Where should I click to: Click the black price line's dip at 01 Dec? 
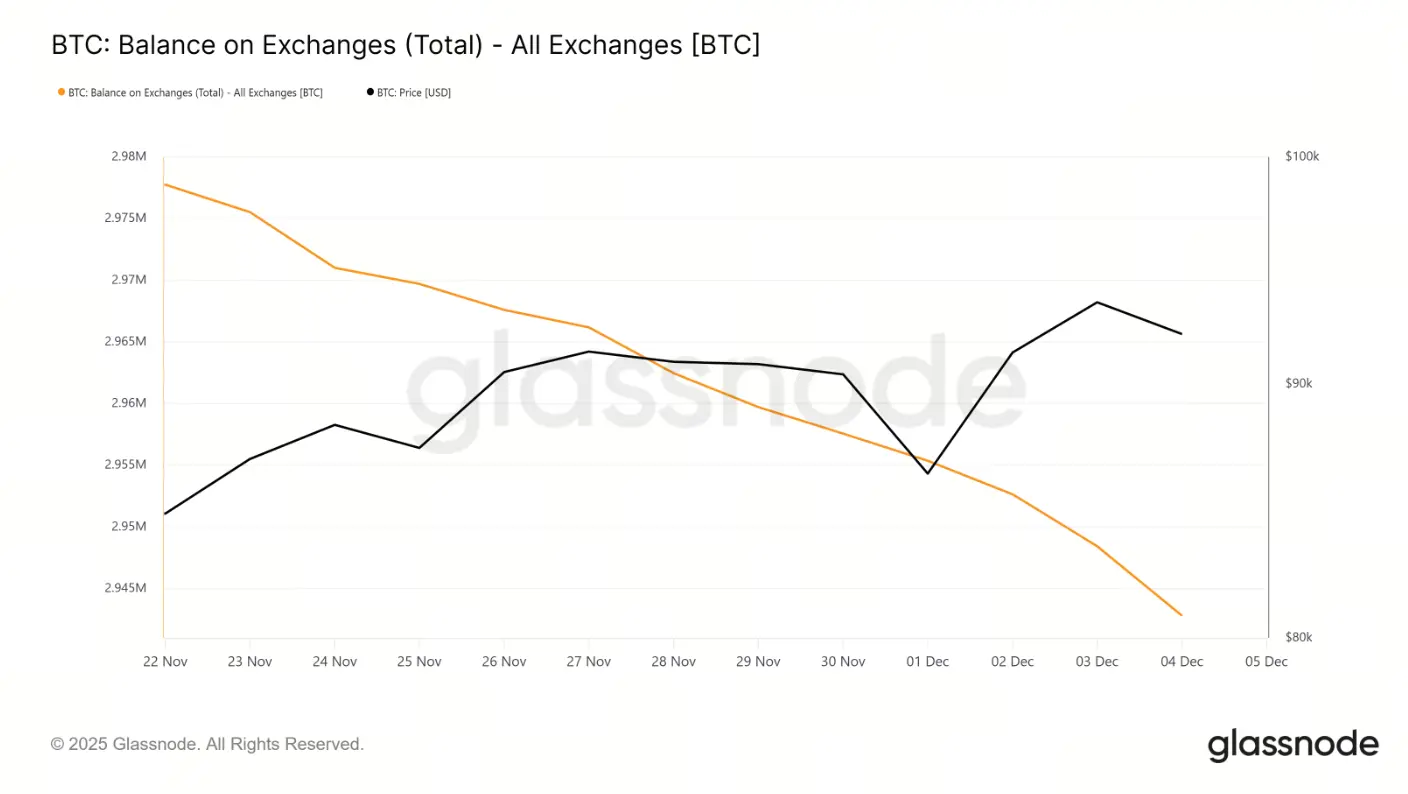[927, 473]
